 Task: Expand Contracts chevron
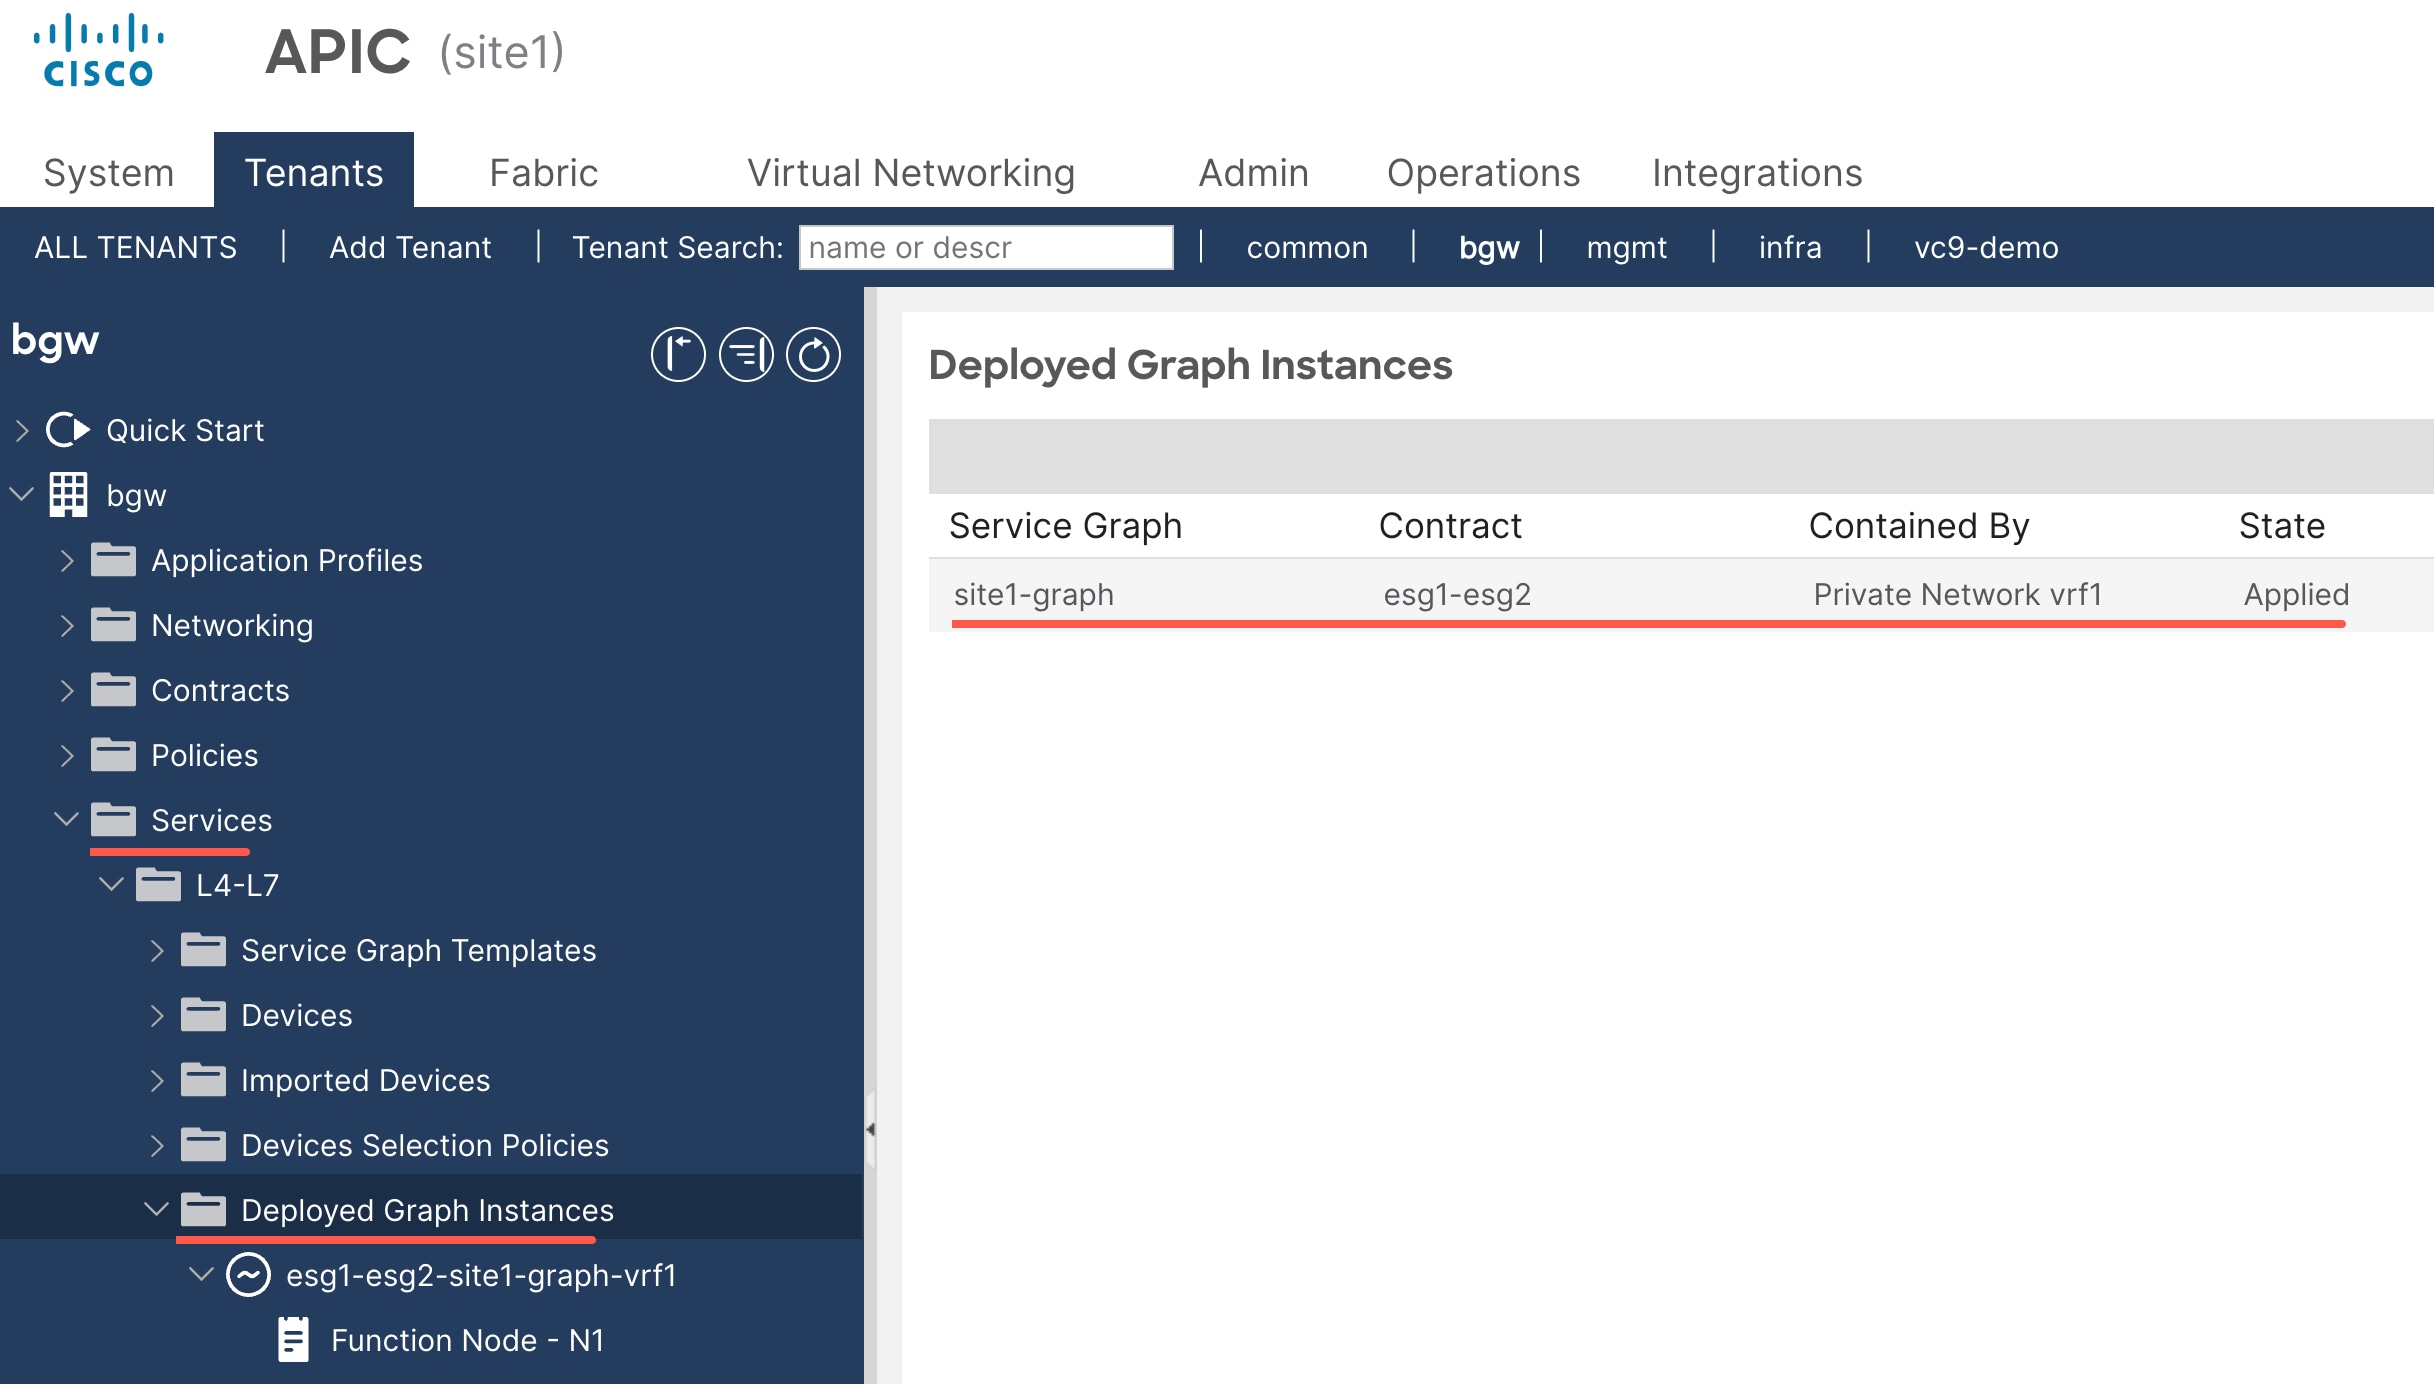(x=67, y=690)
